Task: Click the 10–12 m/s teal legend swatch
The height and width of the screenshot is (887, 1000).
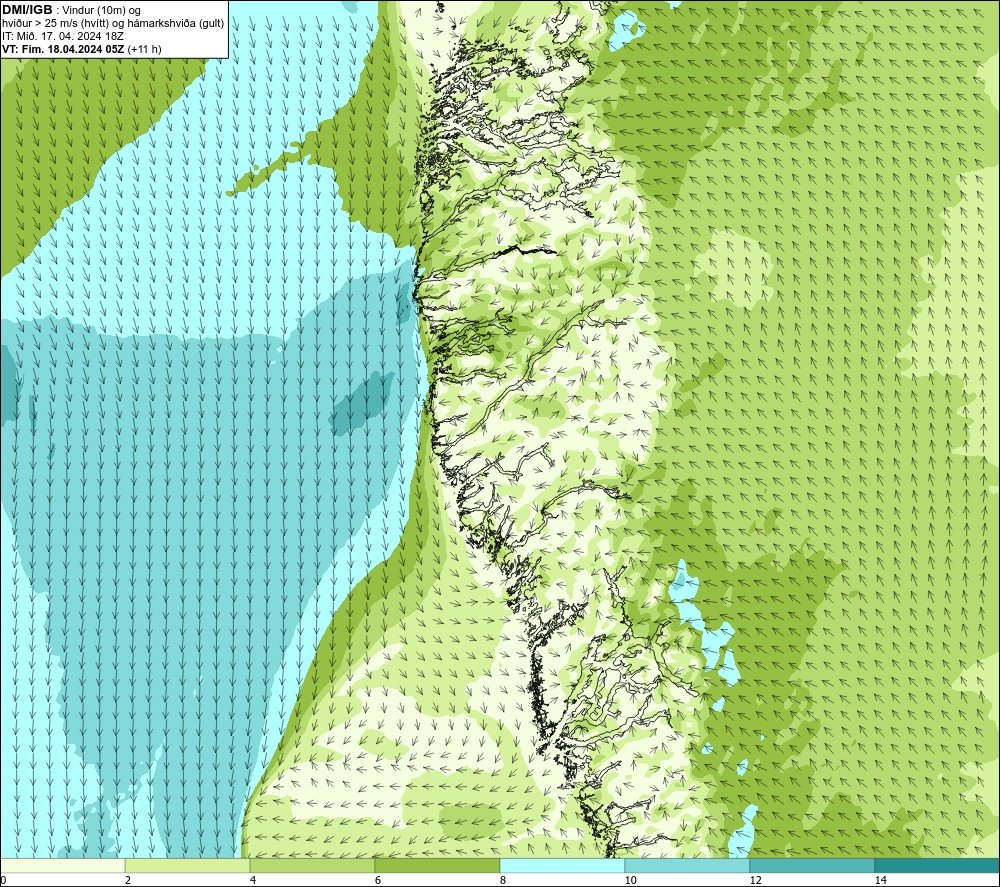Action: (688, 865)
